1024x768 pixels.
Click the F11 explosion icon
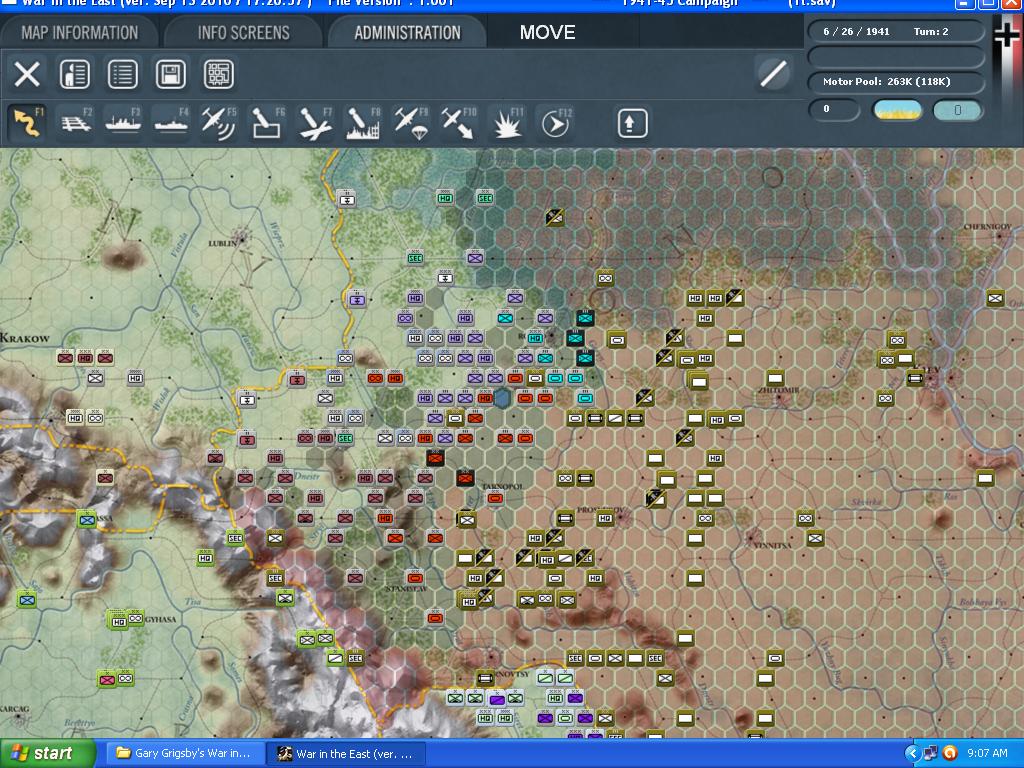(507, 123)
